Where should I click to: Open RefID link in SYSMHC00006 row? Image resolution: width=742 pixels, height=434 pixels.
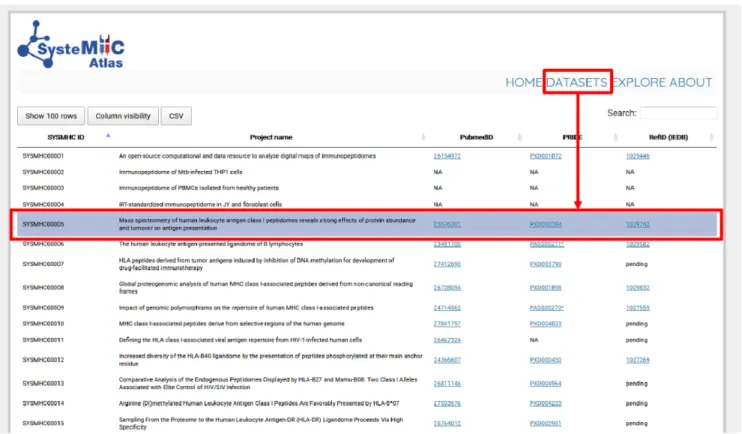pyautogui.click(x=637, y=244)
